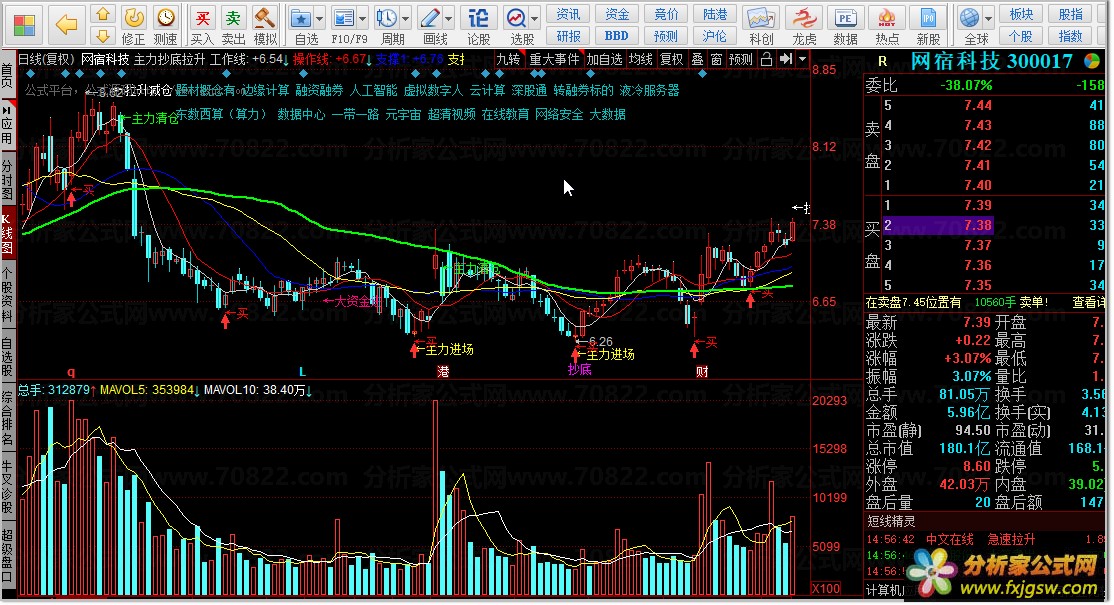Open the chart toolbar options dropdown triangle
The image size is (1114, 605).
pos(802,60)
